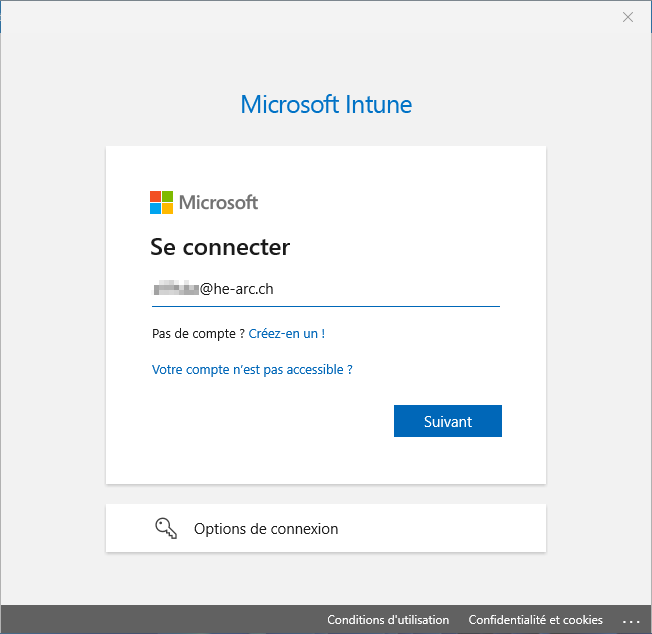652x634 pixels.
Task: Click the 'Microsoft Intune' title text
Action: click(x=326, y=104)
